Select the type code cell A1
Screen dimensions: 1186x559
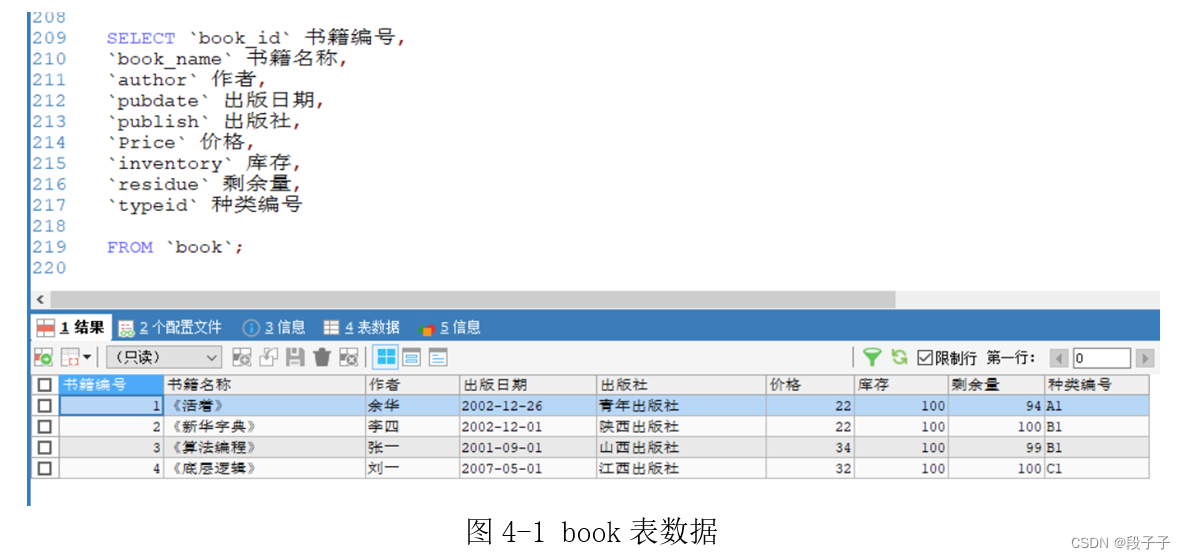pyautogui.click(x=1097, y=406)
